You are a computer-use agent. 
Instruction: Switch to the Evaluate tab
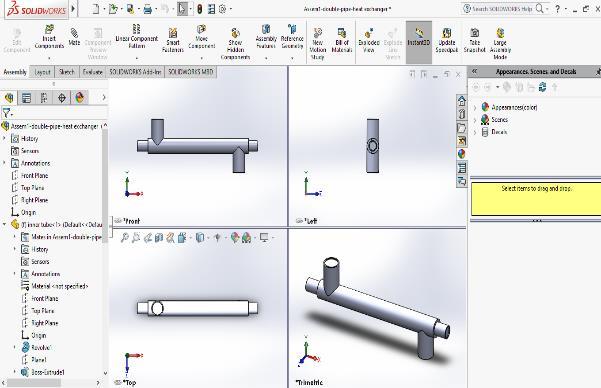(92, 72)
